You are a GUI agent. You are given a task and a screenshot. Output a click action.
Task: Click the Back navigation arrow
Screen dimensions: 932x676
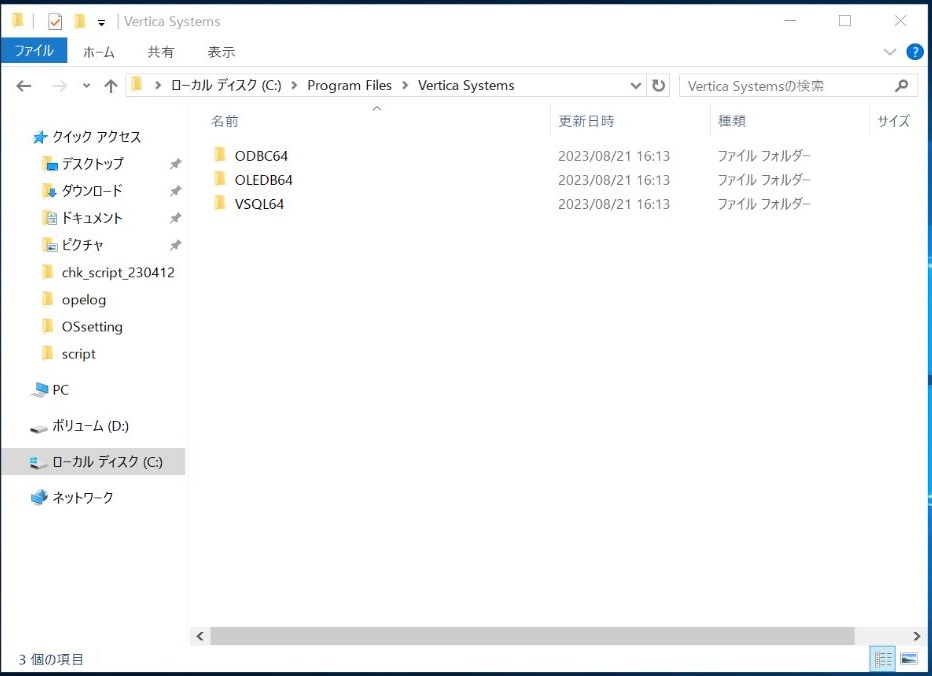[x=24, y=86]
